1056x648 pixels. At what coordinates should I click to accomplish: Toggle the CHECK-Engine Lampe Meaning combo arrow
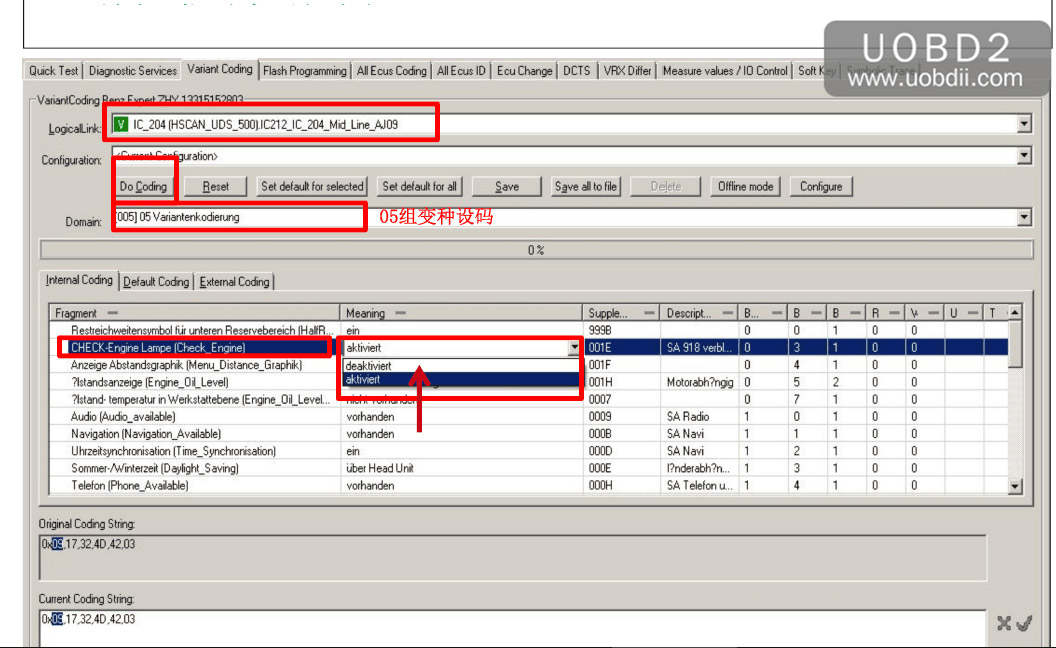573,348
